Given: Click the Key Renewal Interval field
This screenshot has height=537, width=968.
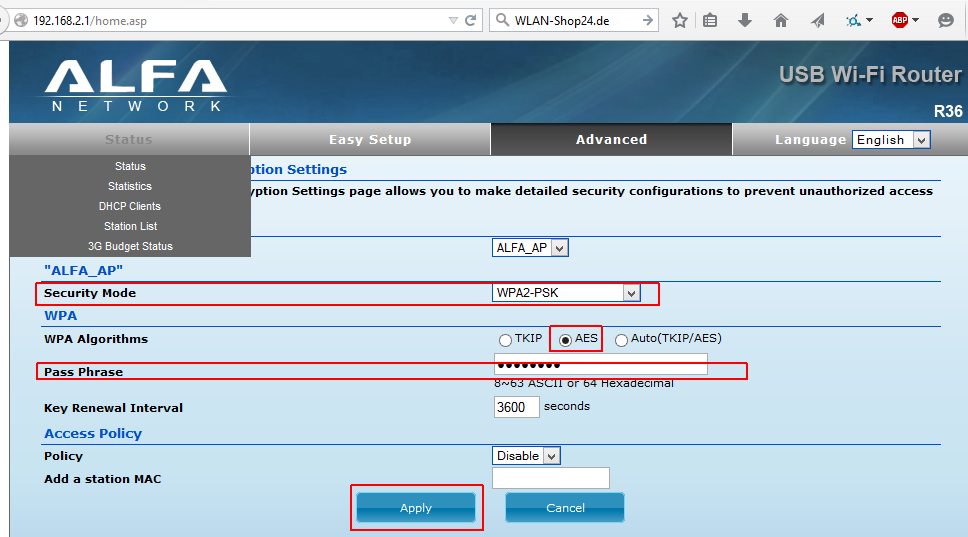Looking at the screenshot, I should 517,407.
